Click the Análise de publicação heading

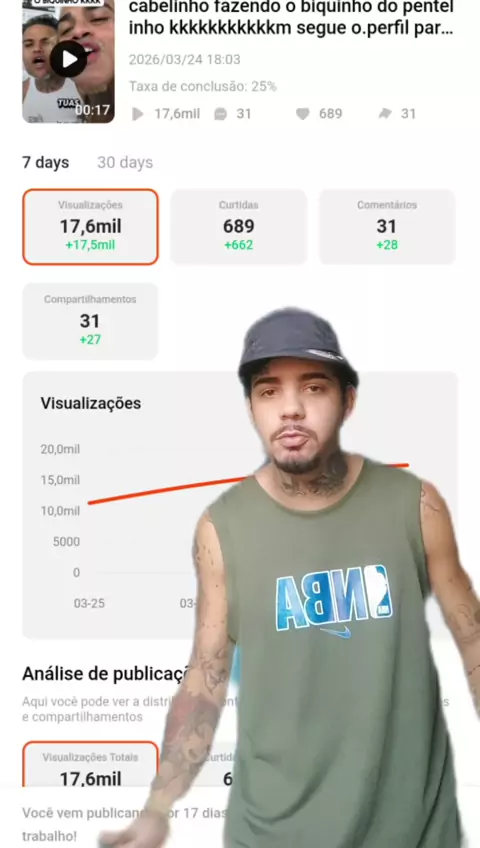105,674
